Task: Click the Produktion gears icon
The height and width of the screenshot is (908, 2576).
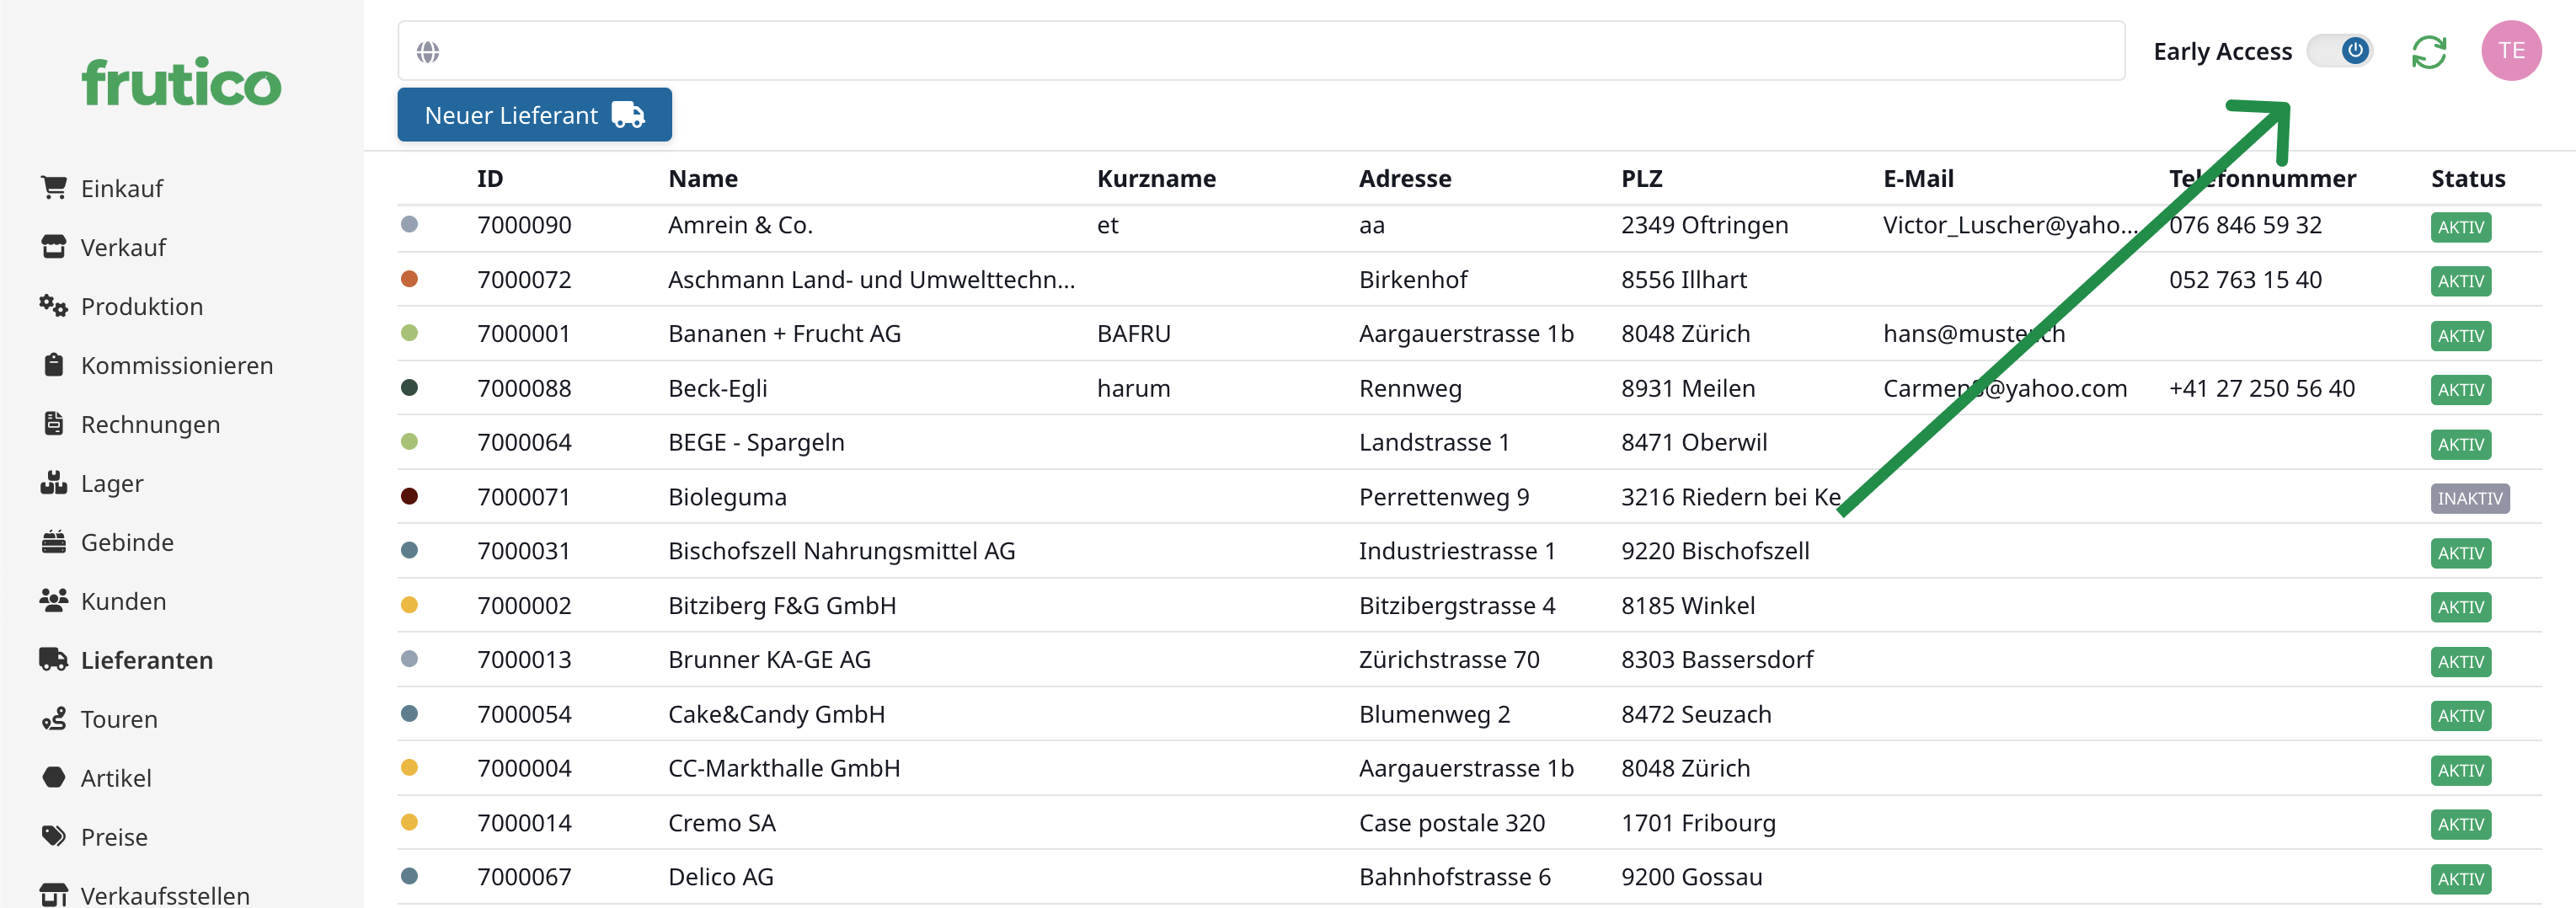Action: (54, 305)
